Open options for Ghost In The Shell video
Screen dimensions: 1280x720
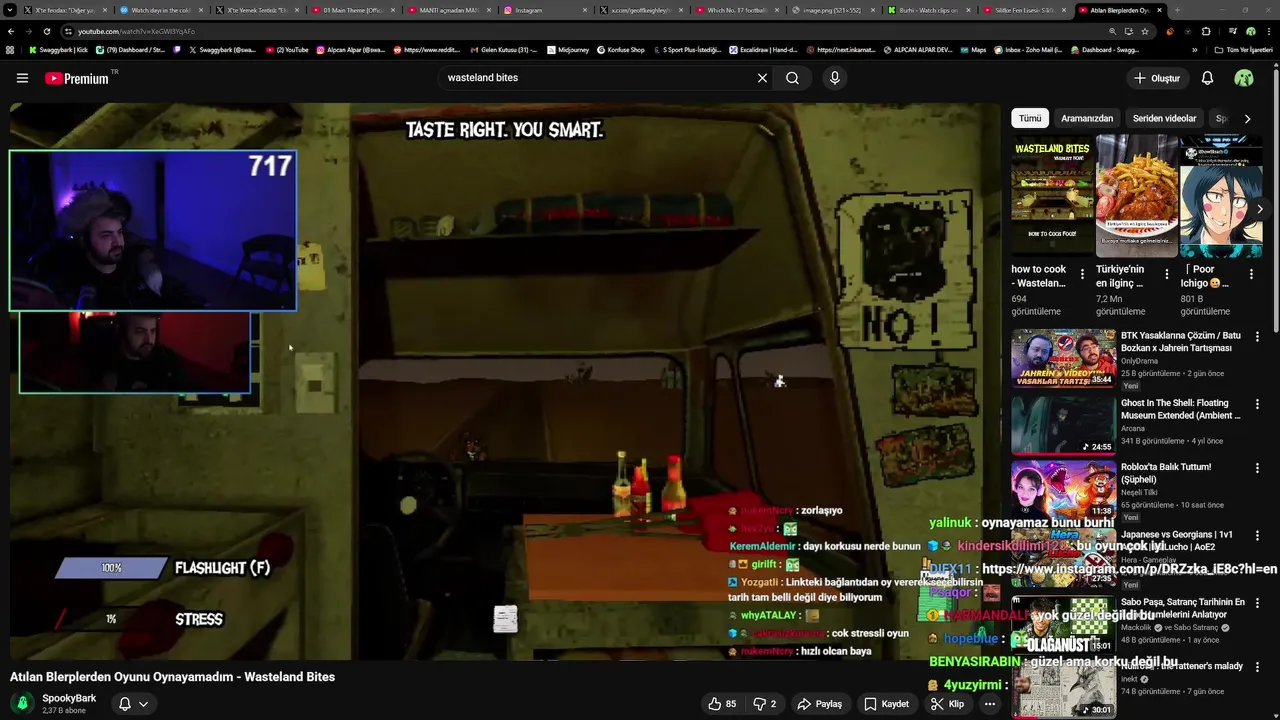point(1257,404)
